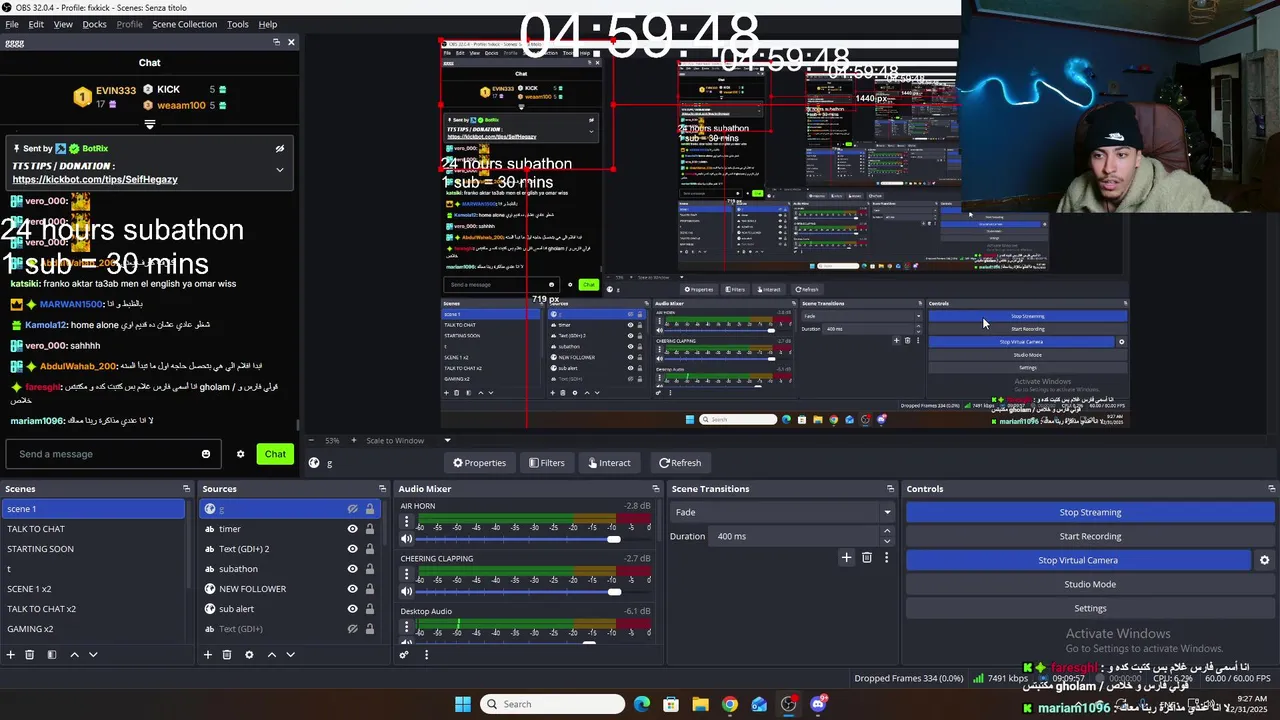Open source Properties button
This screenshot has height=720, width=1280.
tap(479, 463)
